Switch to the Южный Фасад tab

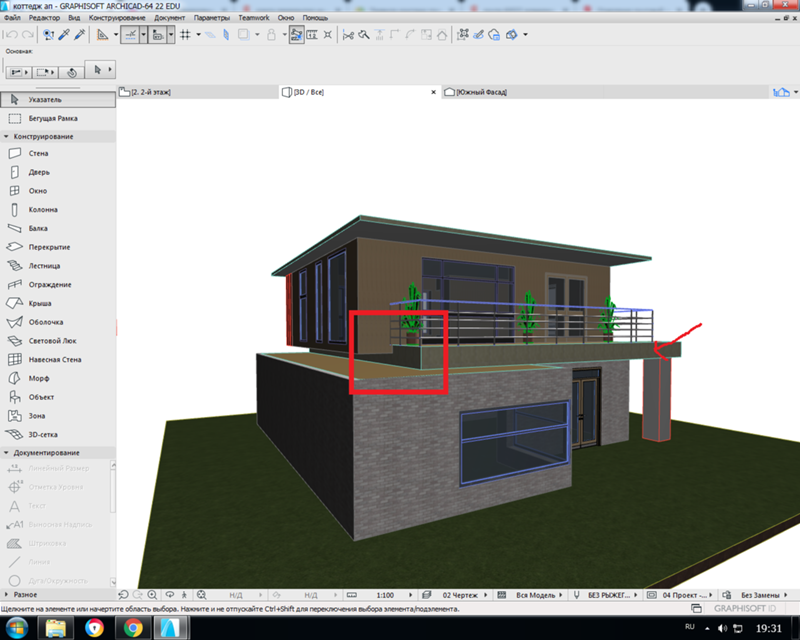[481, 92]
